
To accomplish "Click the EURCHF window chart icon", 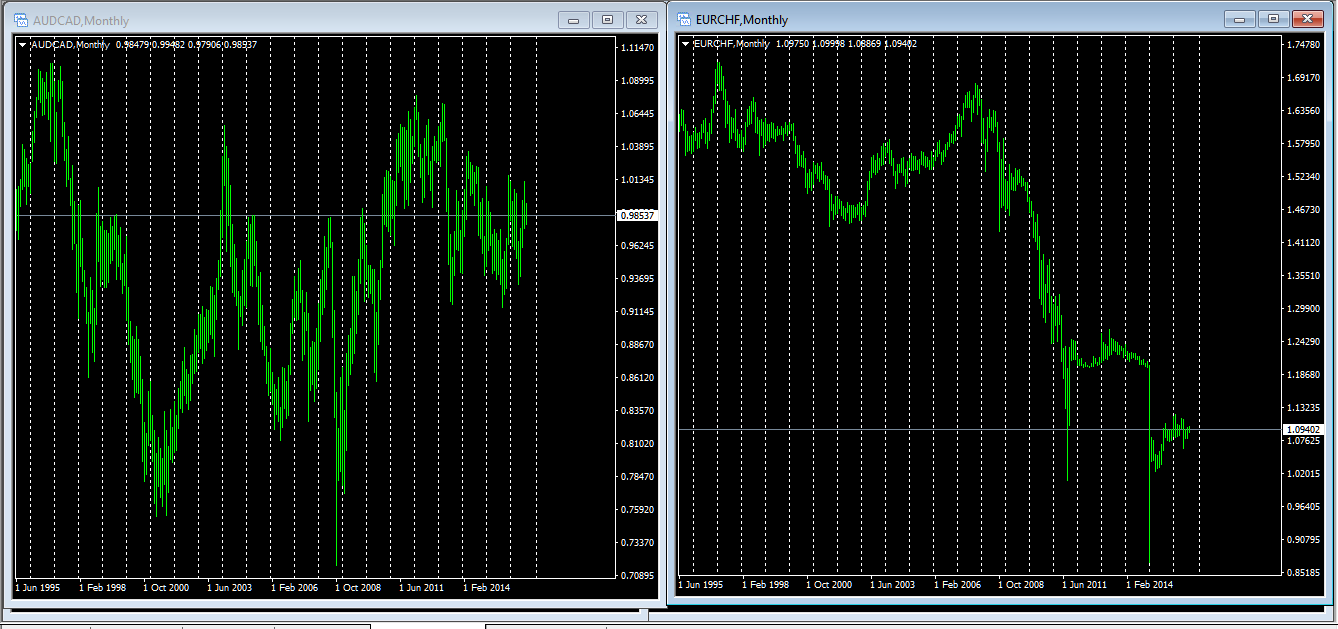I will point(684,19).
